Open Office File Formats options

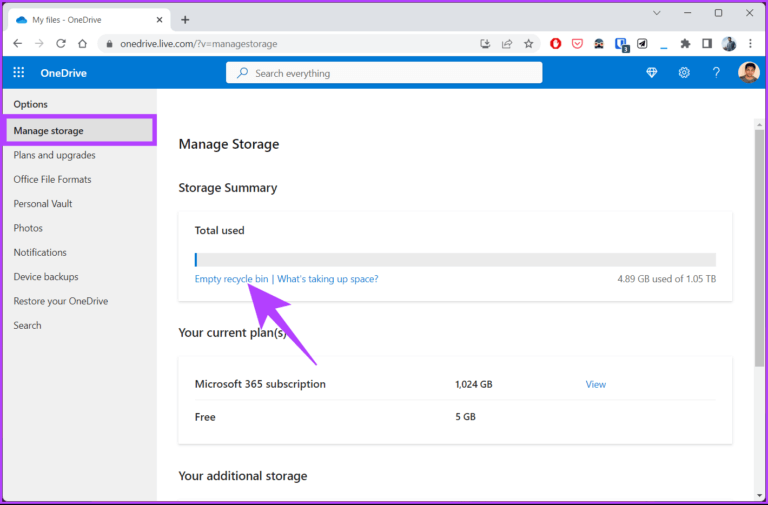pyautogui.click(x=52, y=179)
